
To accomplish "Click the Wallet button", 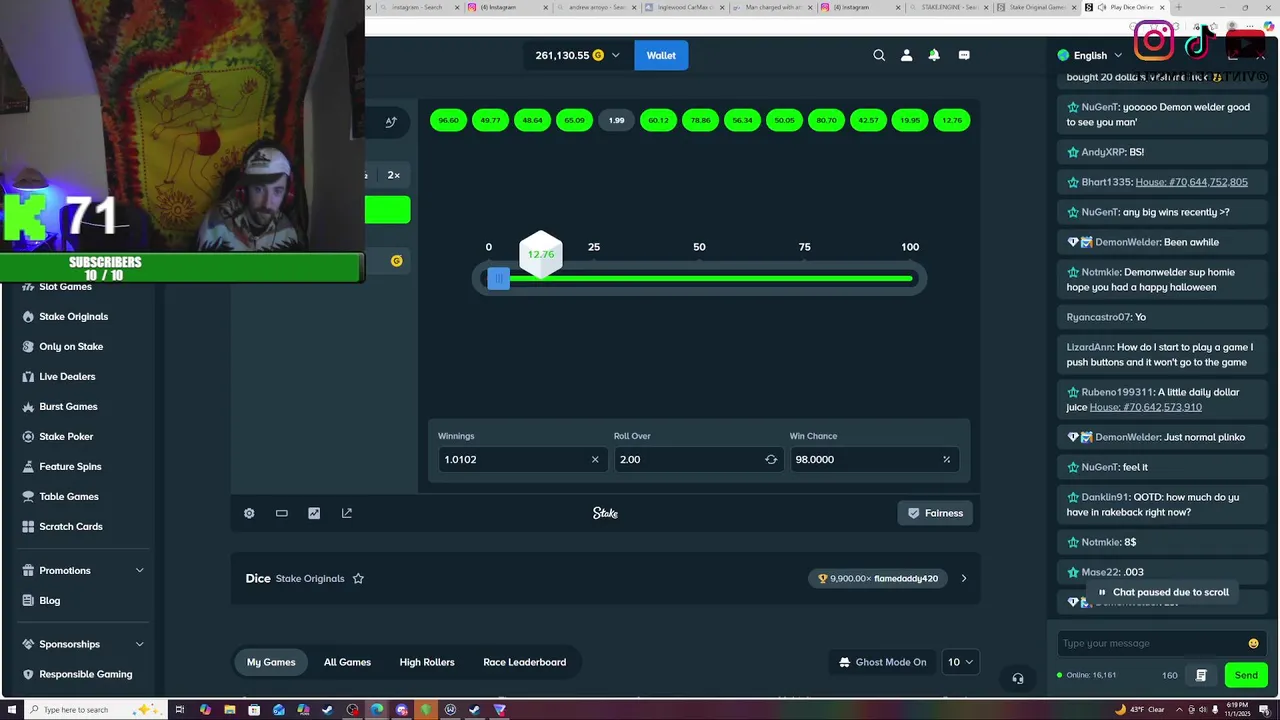I will coord(661,55).
